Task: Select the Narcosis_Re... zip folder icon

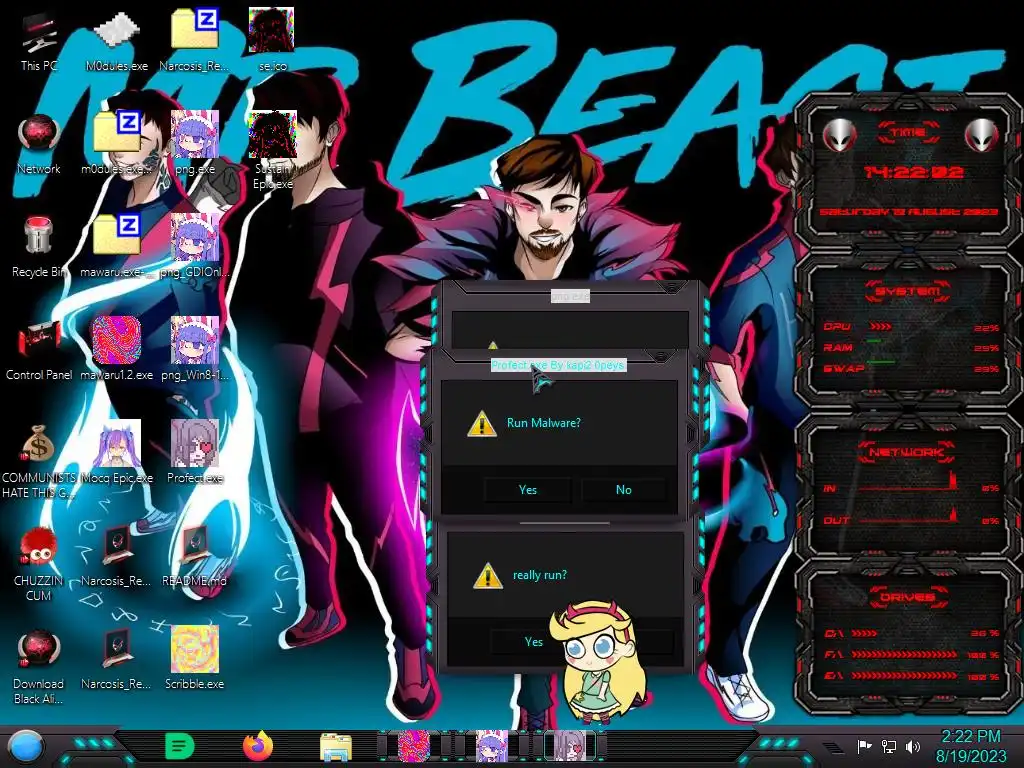Action: coord(194,40)
